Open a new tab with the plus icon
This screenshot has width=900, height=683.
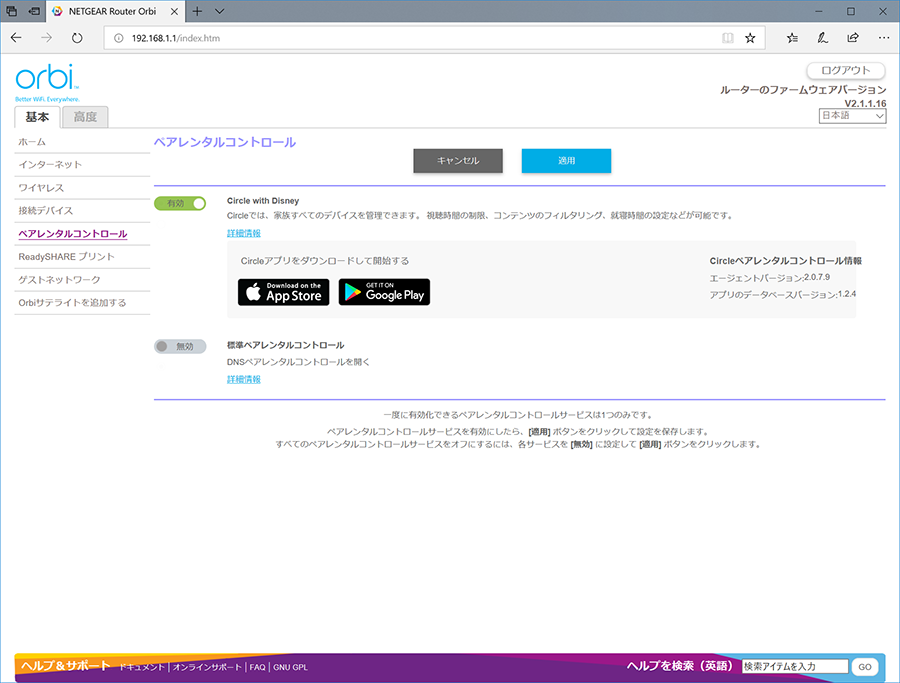point(198,11)
